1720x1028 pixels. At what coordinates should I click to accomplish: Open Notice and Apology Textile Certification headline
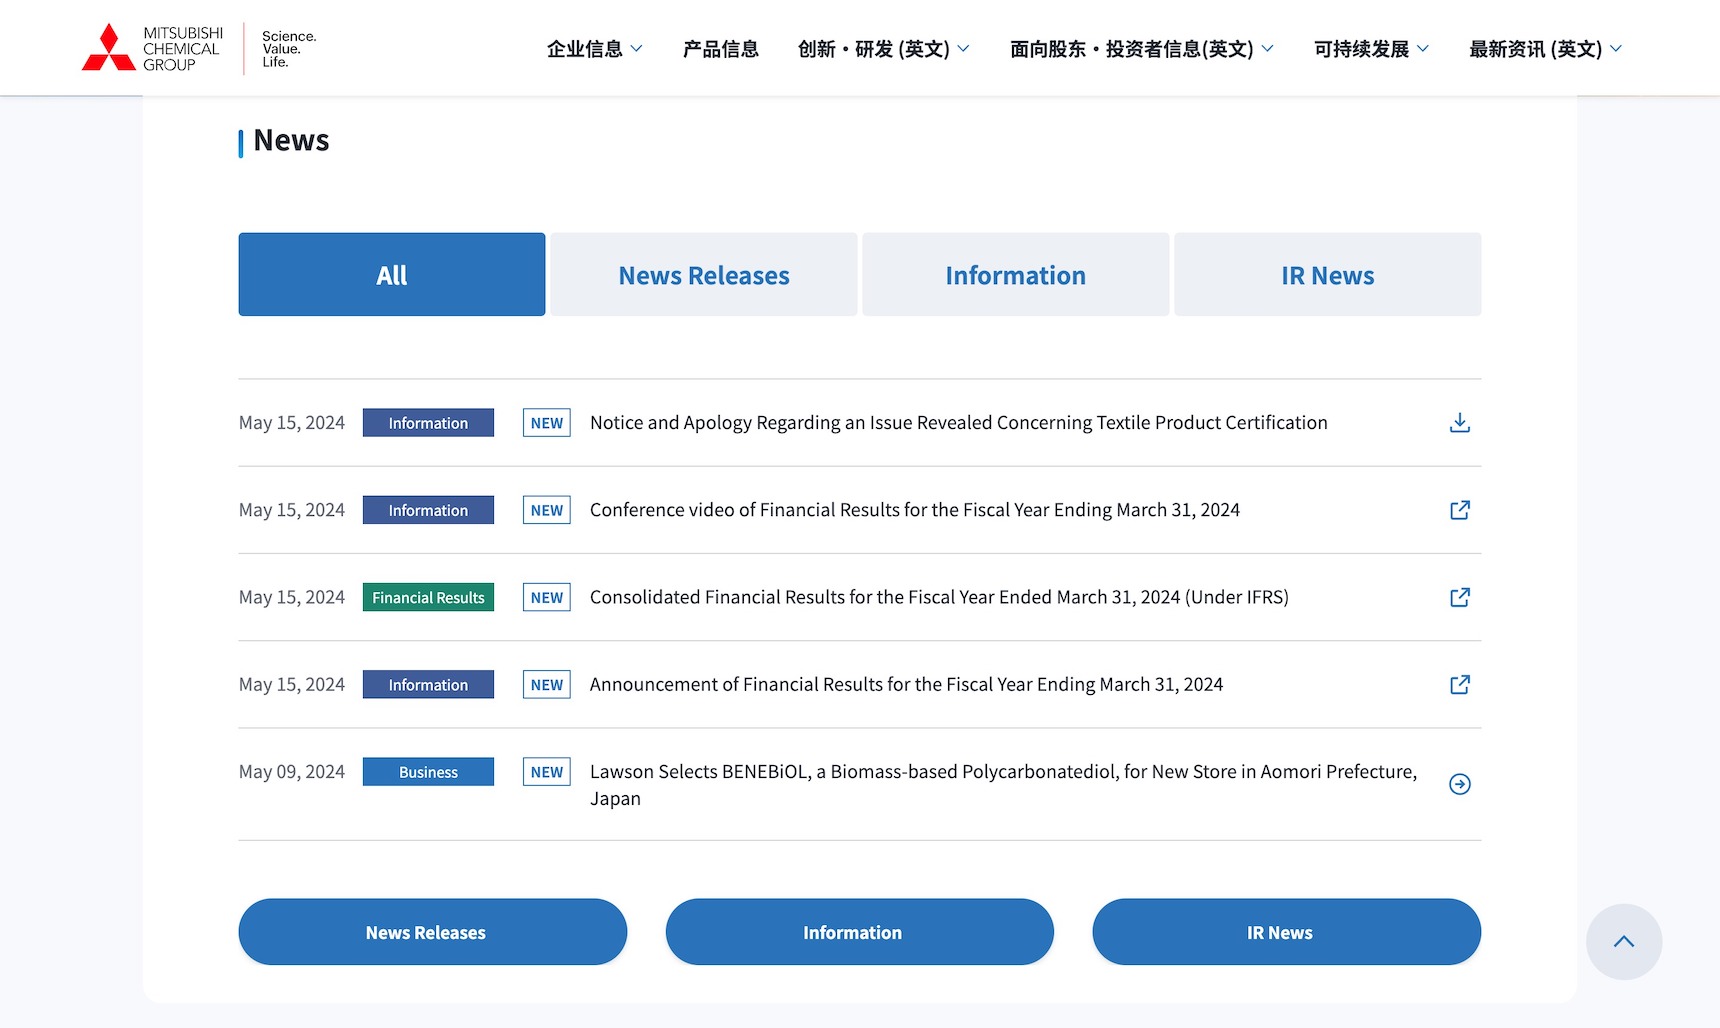pyautogui.click(x=958, y=423)
